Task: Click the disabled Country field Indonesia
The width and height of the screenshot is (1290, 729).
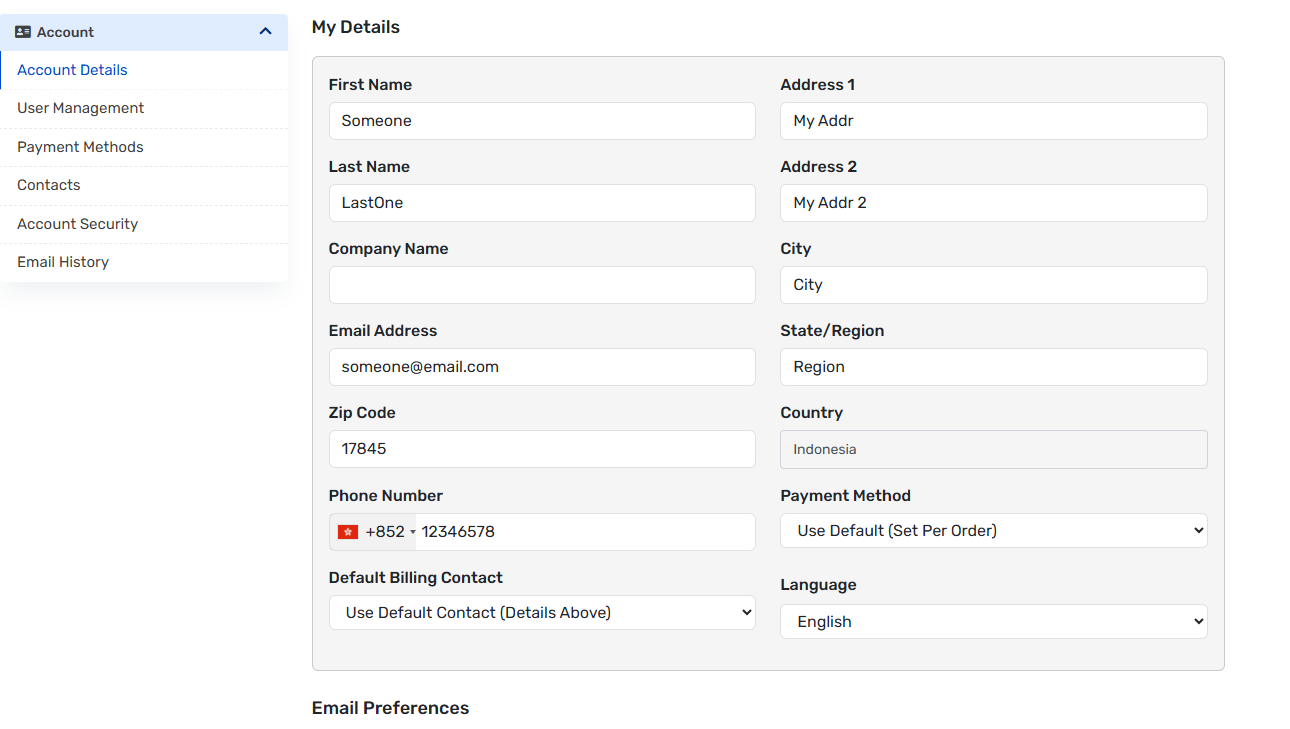Action: pyautogui.click(x=994, y=450)
